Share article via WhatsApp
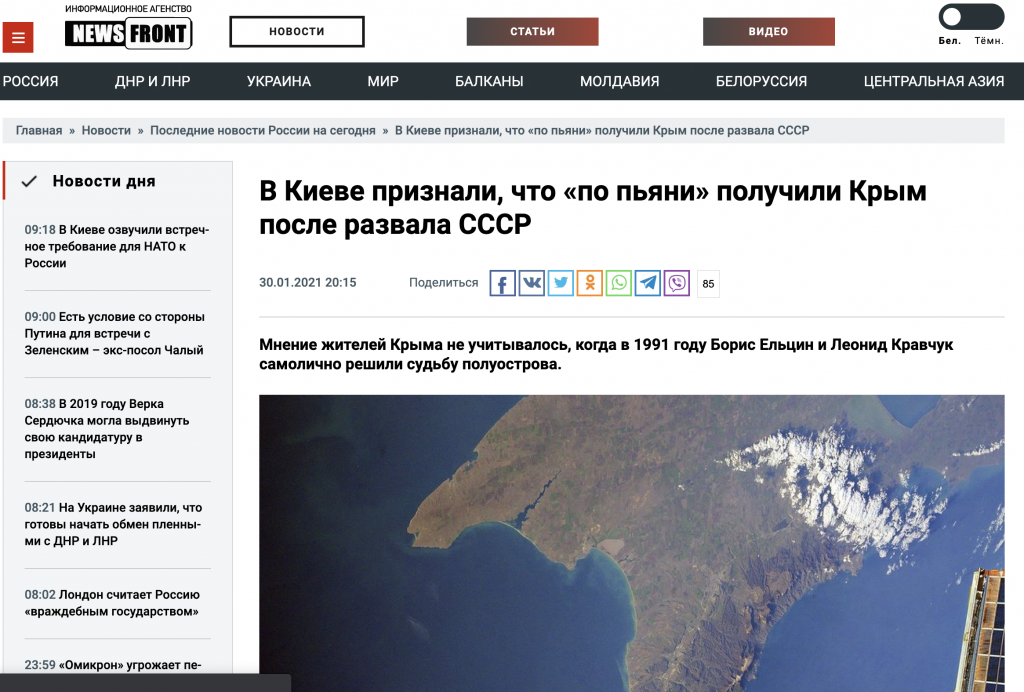 click(x=618, y=283)
